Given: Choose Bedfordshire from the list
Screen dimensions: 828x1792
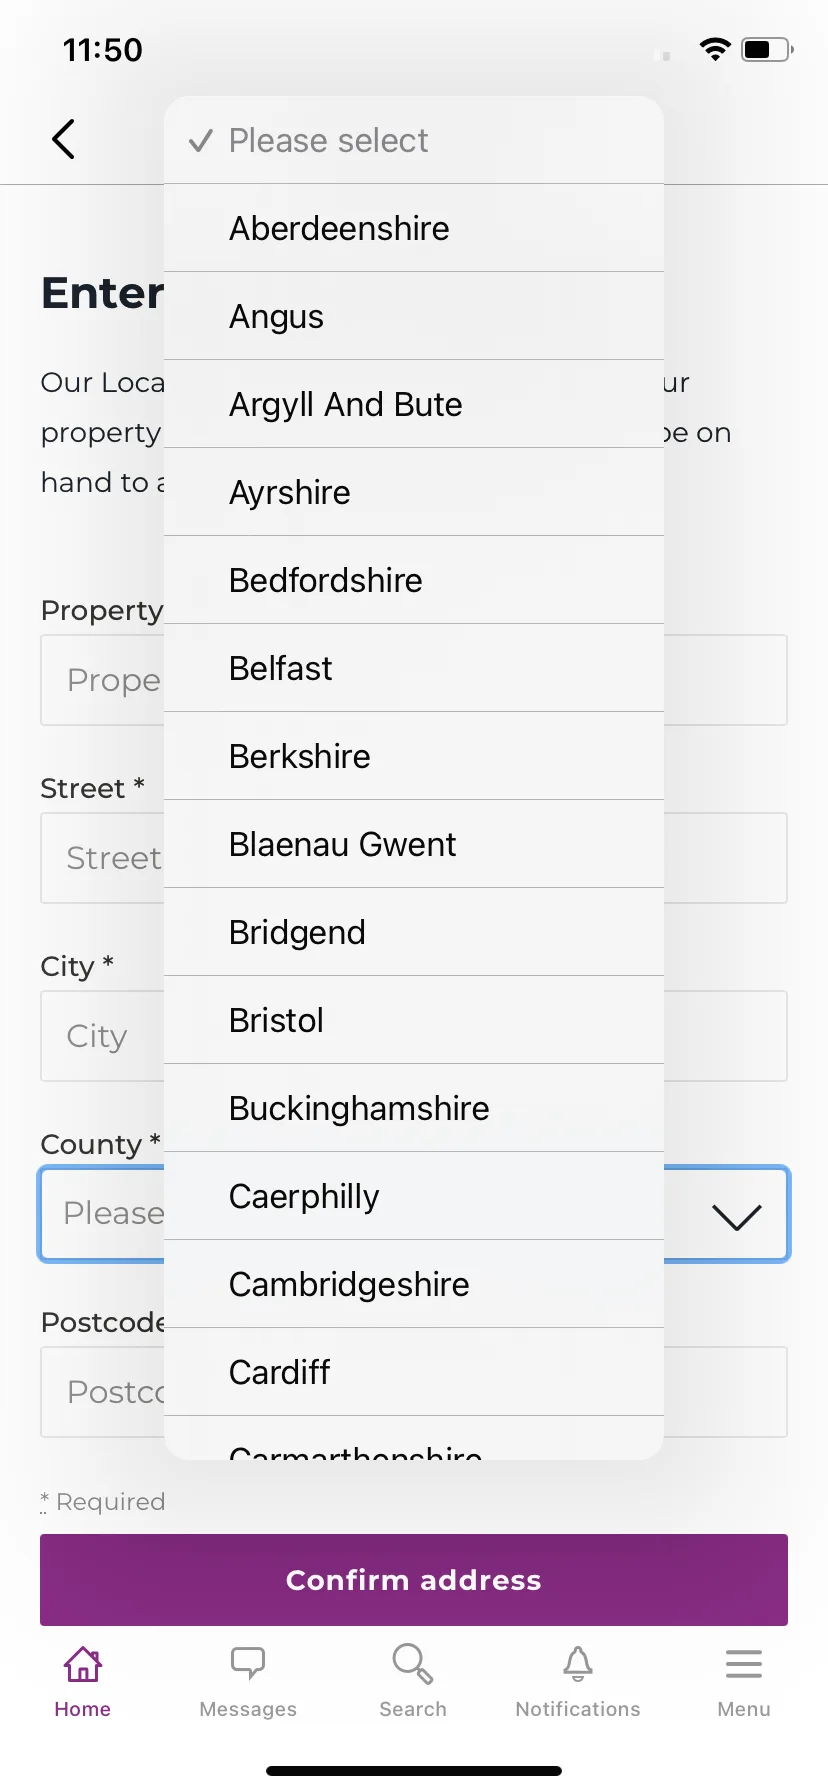Looking at the screenshot, I should 414,580.
